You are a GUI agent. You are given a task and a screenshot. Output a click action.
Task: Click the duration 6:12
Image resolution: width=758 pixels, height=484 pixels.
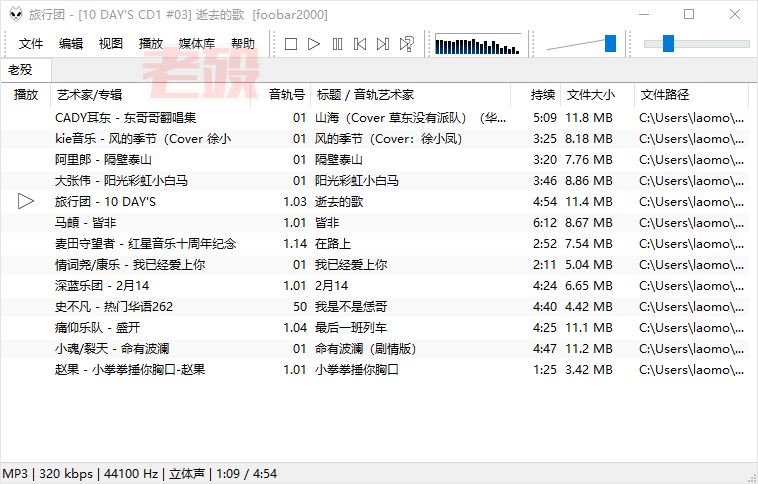coord(545,222)
